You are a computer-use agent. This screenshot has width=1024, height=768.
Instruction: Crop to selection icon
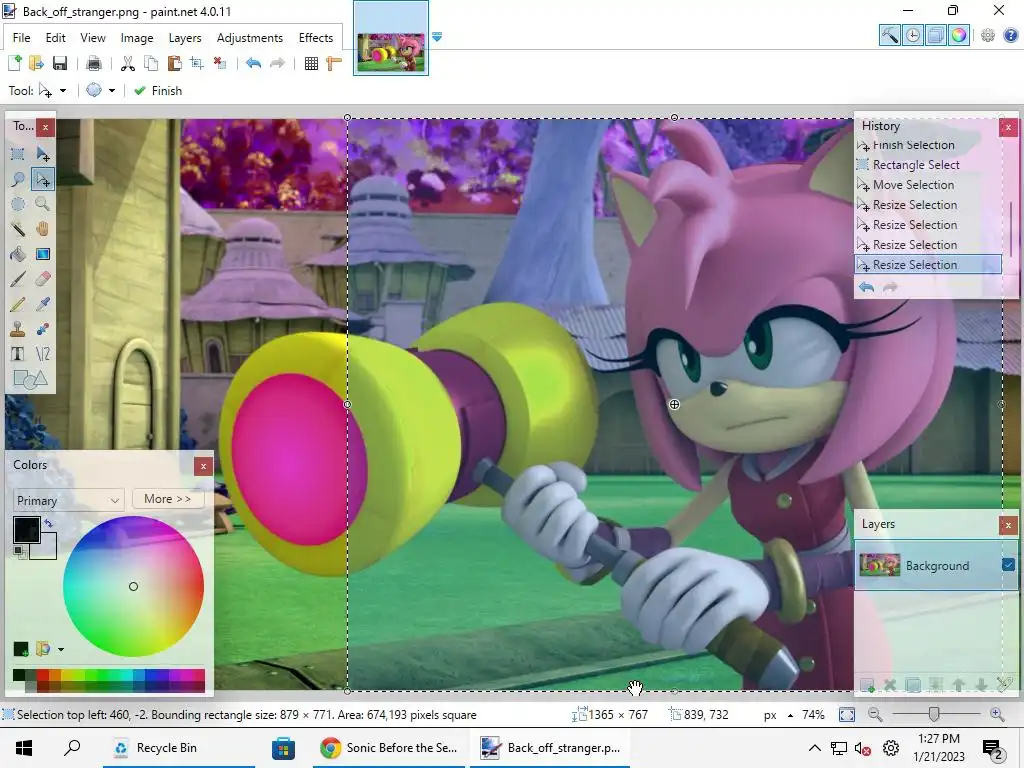(x=197, y=63)
